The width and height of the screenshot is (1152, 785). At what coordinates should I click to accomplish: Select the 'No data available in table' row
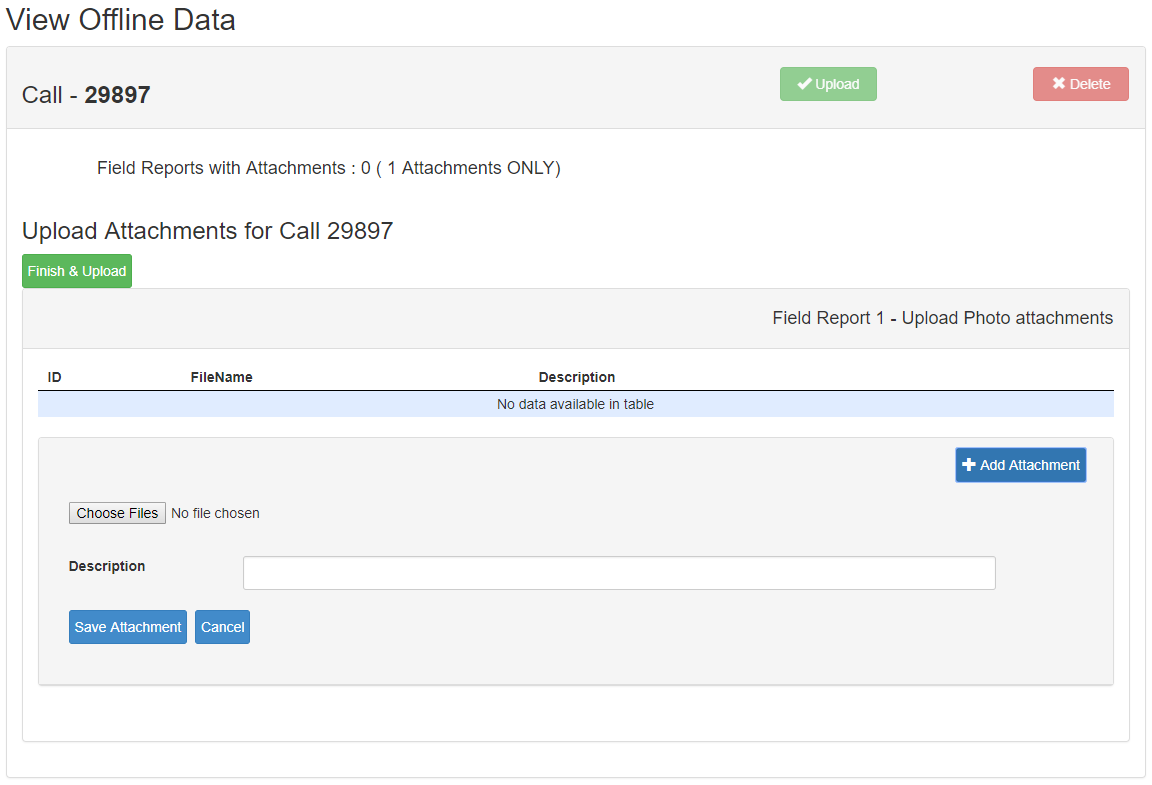(x=575, y=404)
